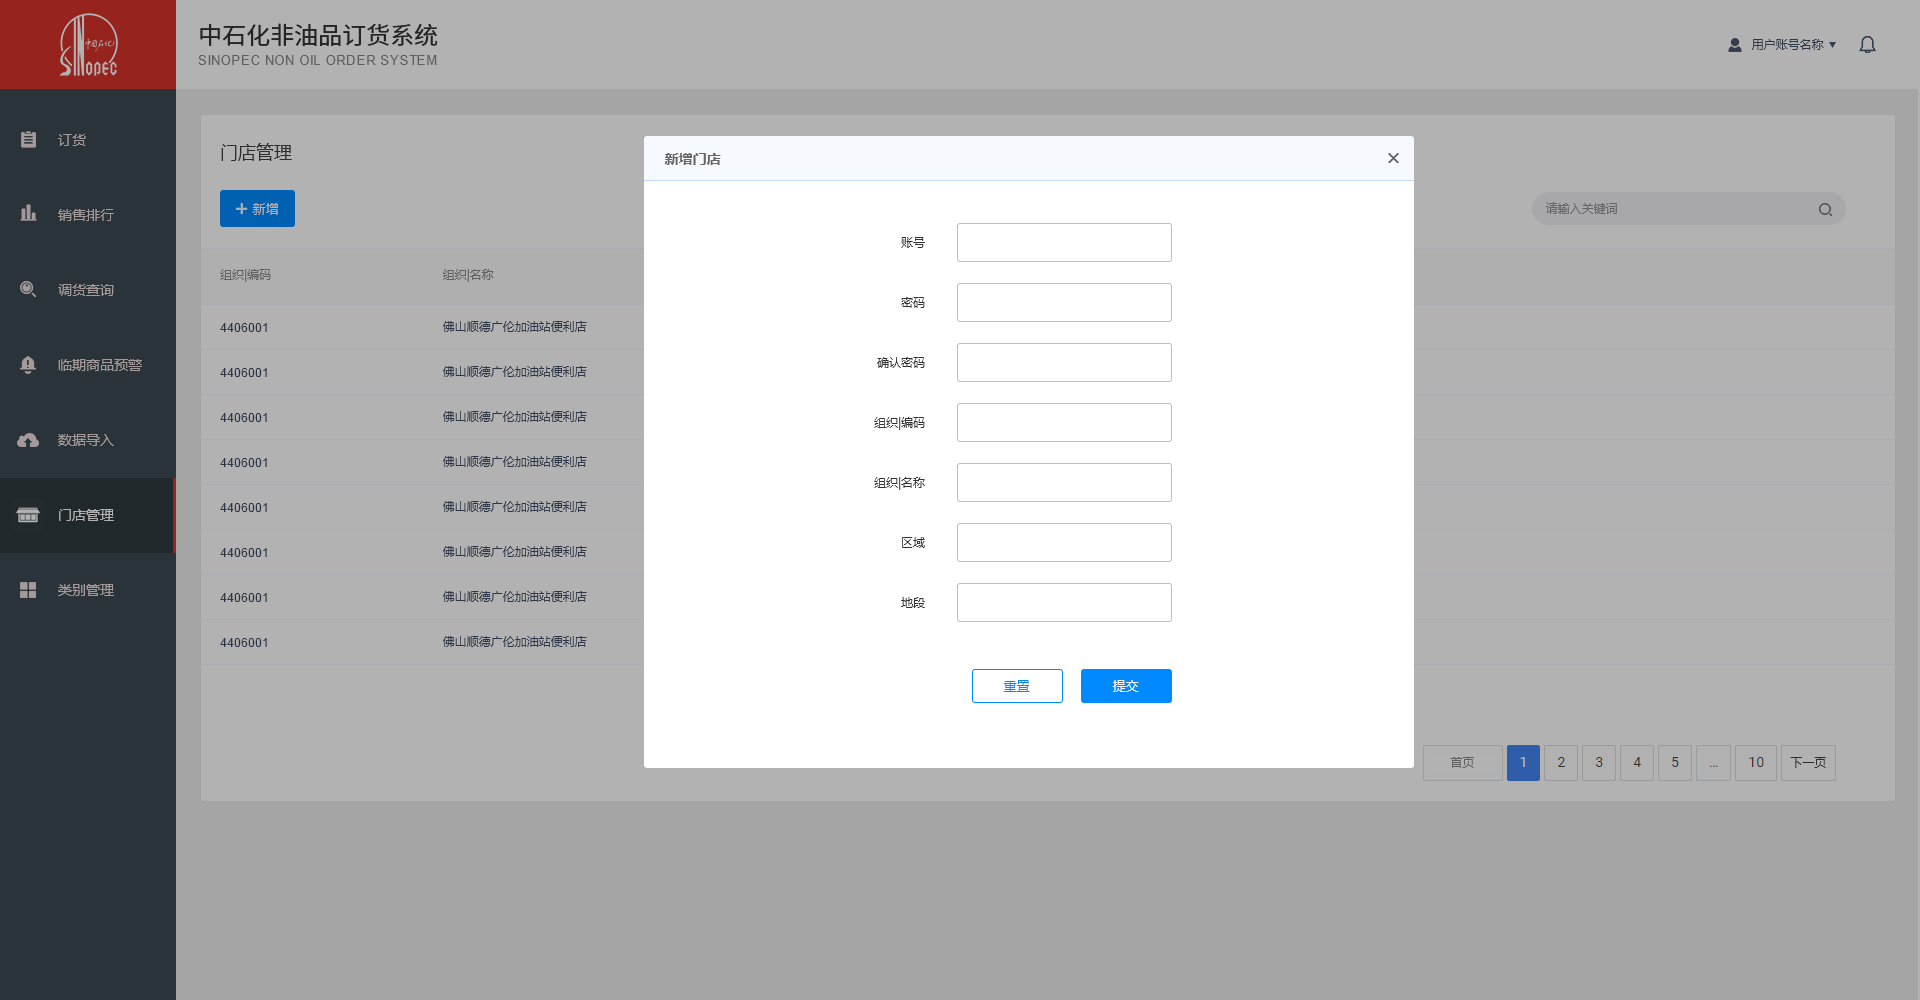This screenshot has height=1000, width=1920.
Task: Open notifications bell in header
Action: [x=1867, y=45]
